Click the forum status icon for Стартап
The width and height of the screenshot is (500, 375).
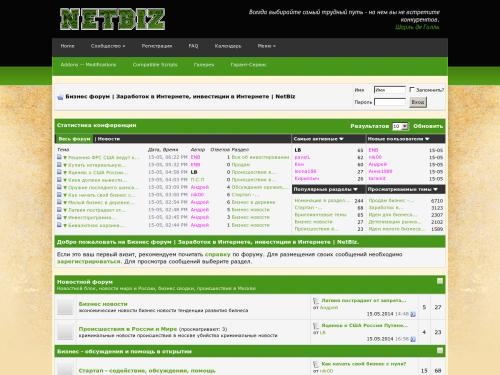[x=65, y=368]
